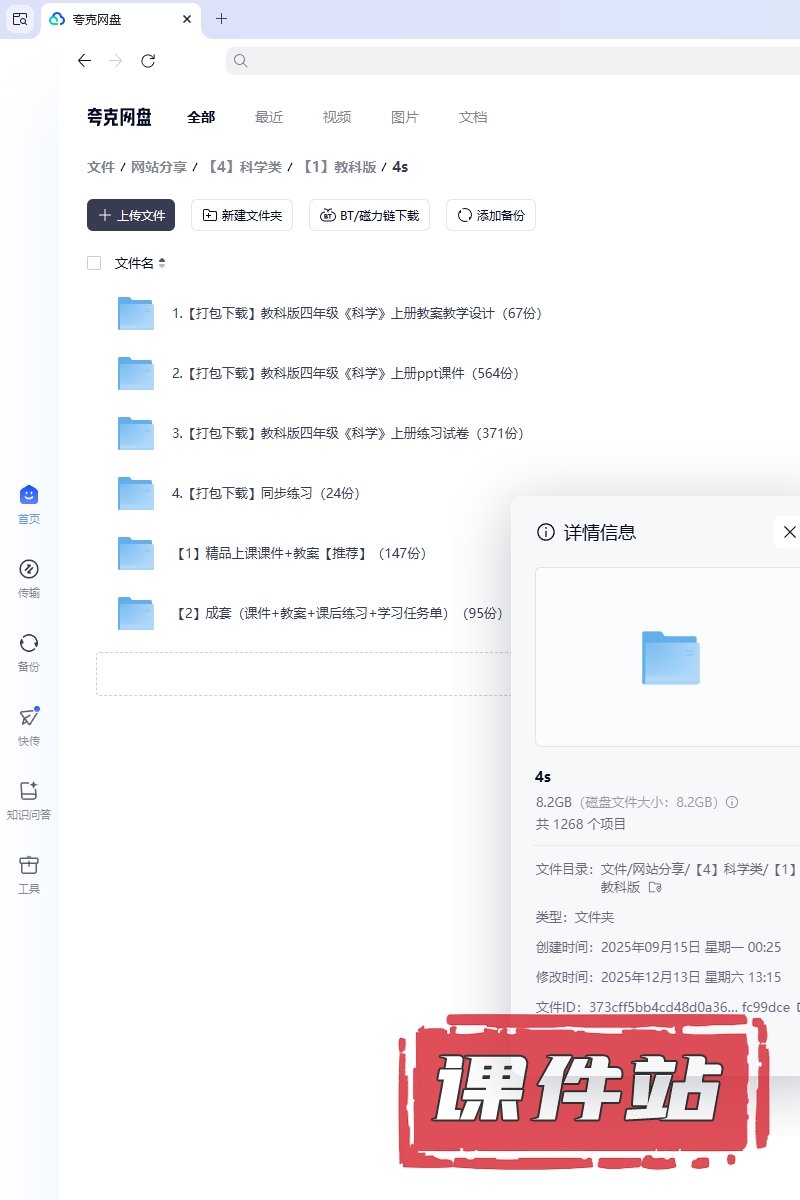
Task: Sort files by the 文件名 sort arrow
Action: 162,263
